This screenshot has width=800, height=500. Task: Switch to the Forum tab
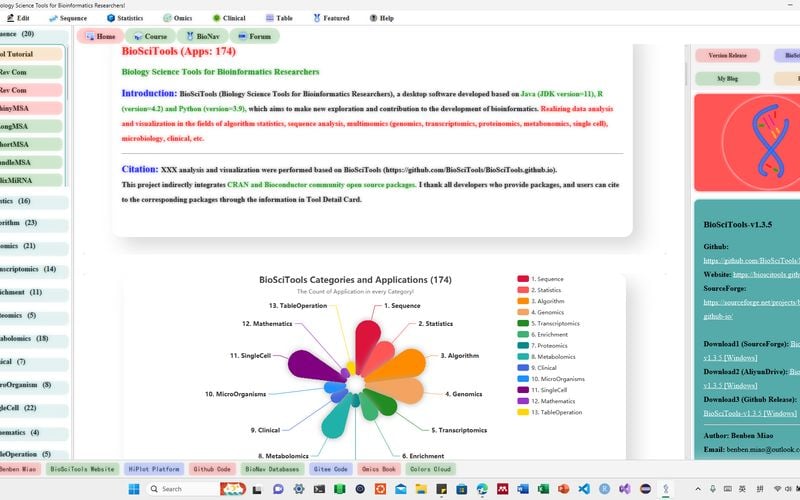tap(255, 36)
